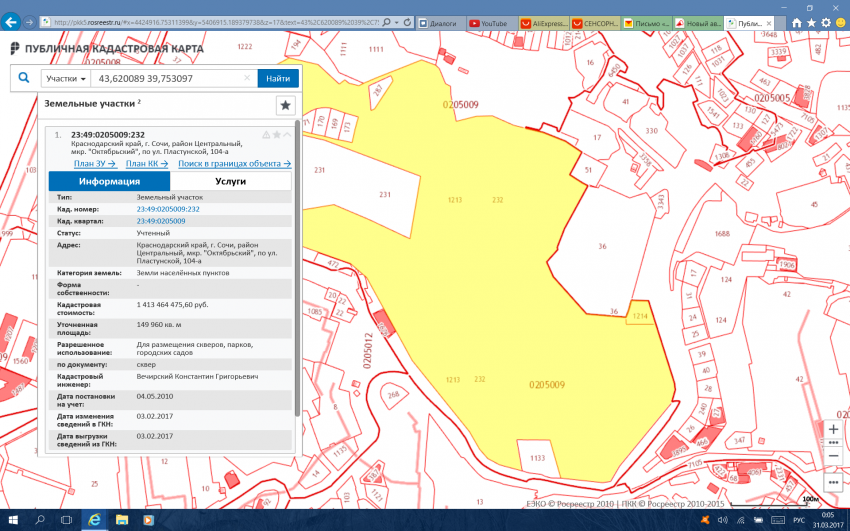Image resolution: width=850 pixels, height=531 pixels.
Task: Collapse the parcel result card chevron
Action: tap(288, 135)
